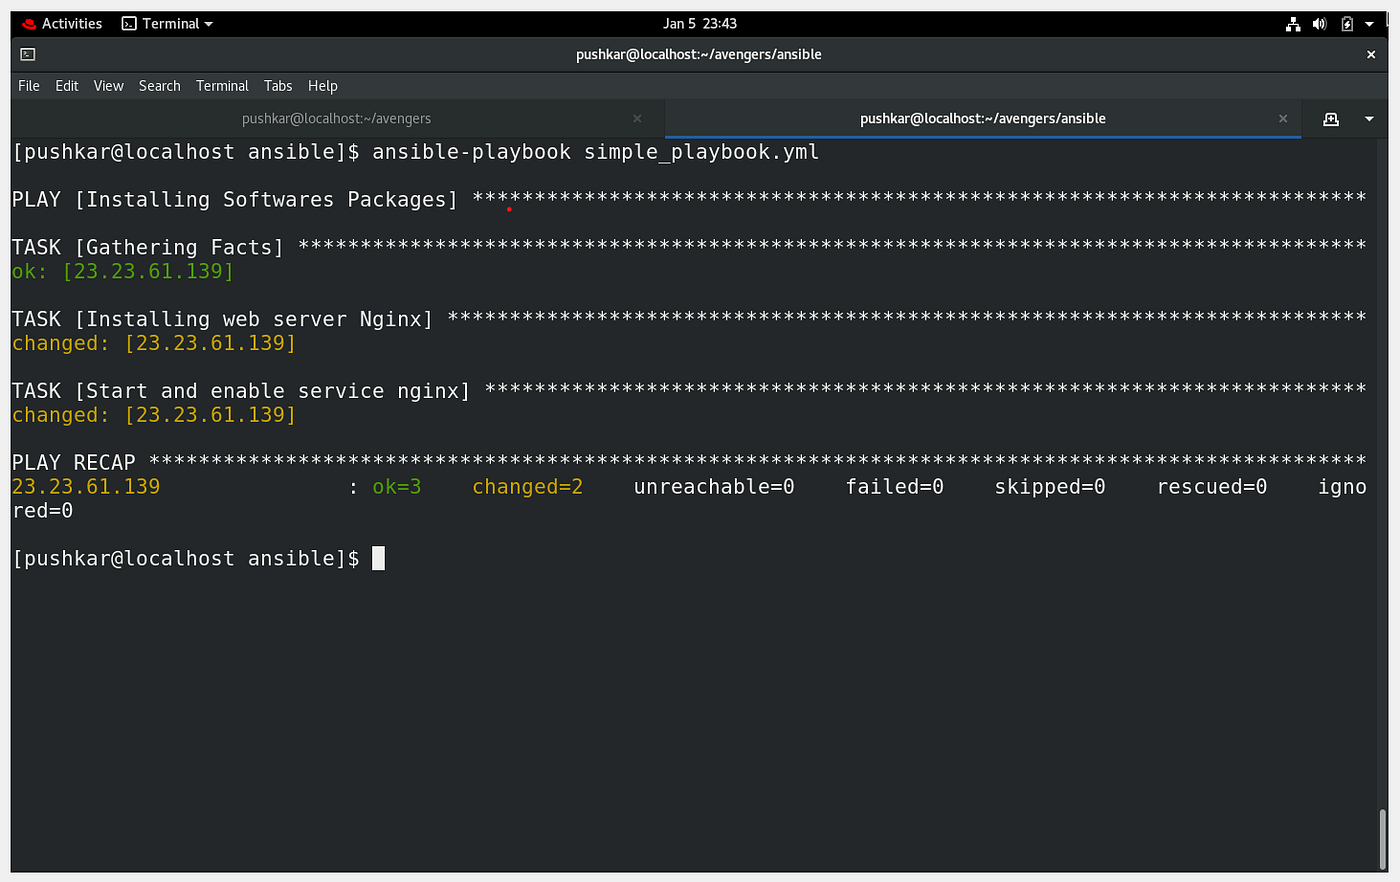1400x882 pixels.
Task: Click the ansible-playbook simple_playbook.yml command text
Action: click(596, 152)
